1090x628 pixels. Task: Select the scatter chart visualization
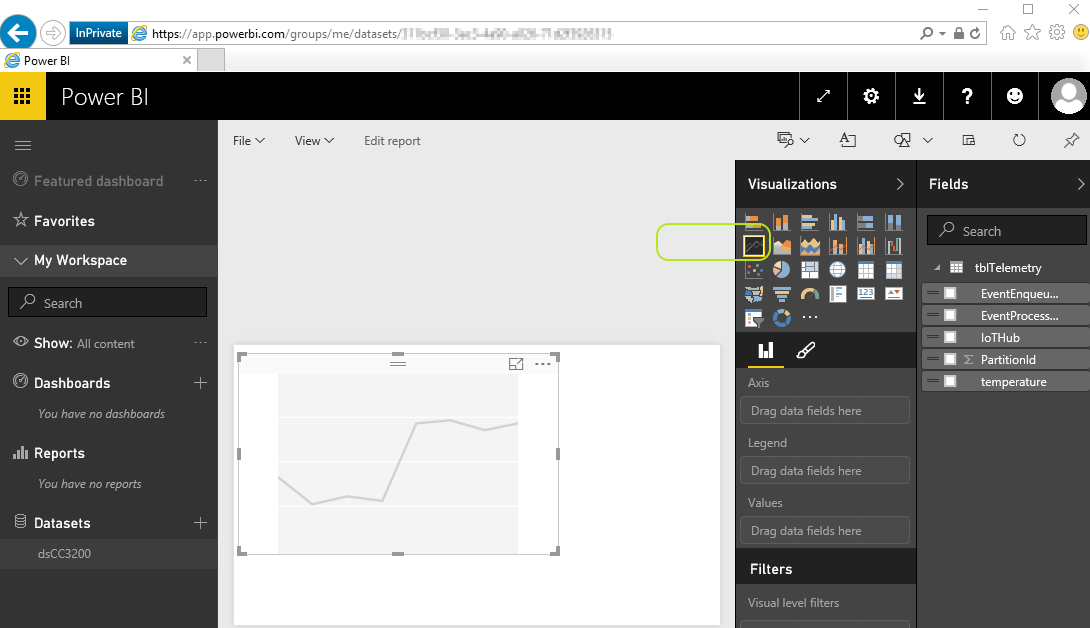tap(754, 270)
